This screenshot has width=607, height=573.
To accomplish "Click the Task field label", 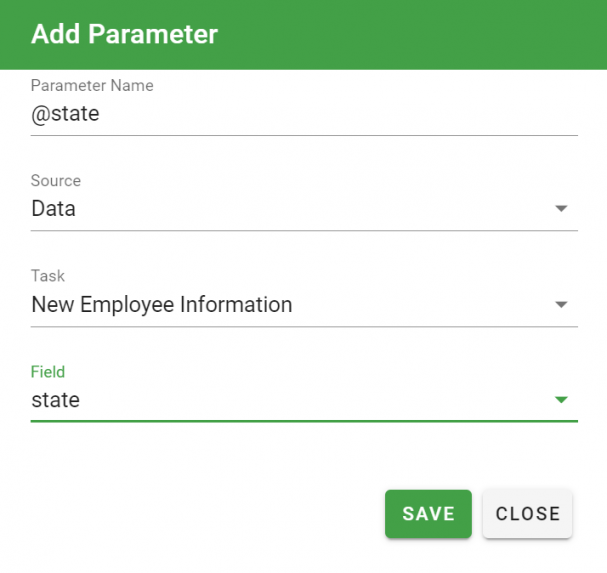I will [48, 276].
